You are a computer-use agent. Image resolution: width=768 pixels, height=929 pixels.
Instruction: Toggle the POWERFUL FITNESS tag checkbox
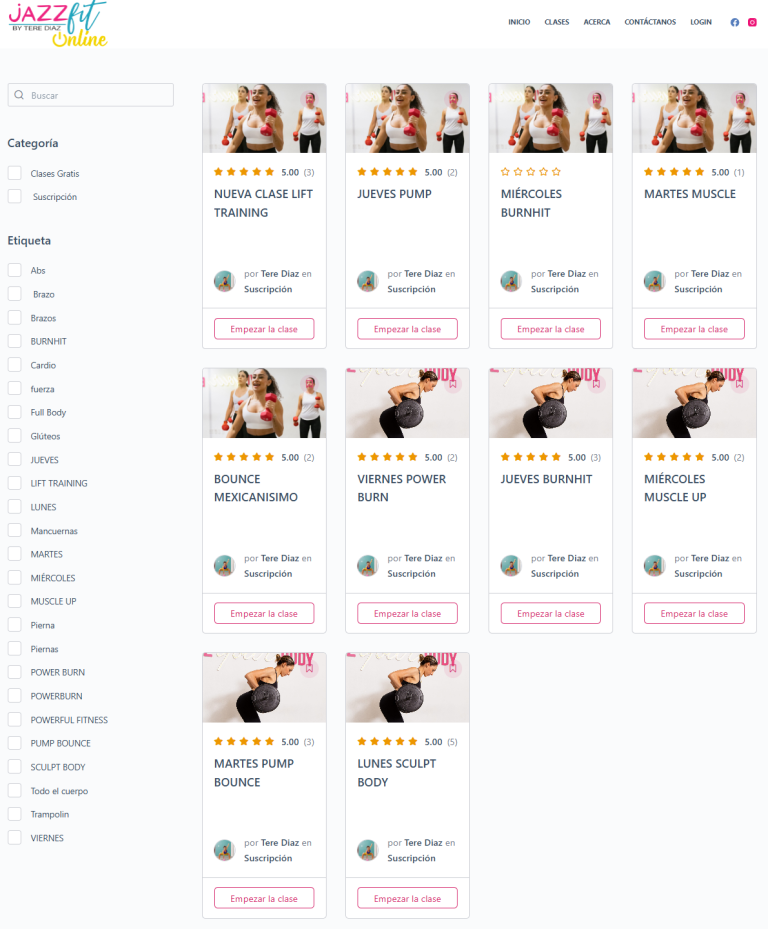click(15, 719)
